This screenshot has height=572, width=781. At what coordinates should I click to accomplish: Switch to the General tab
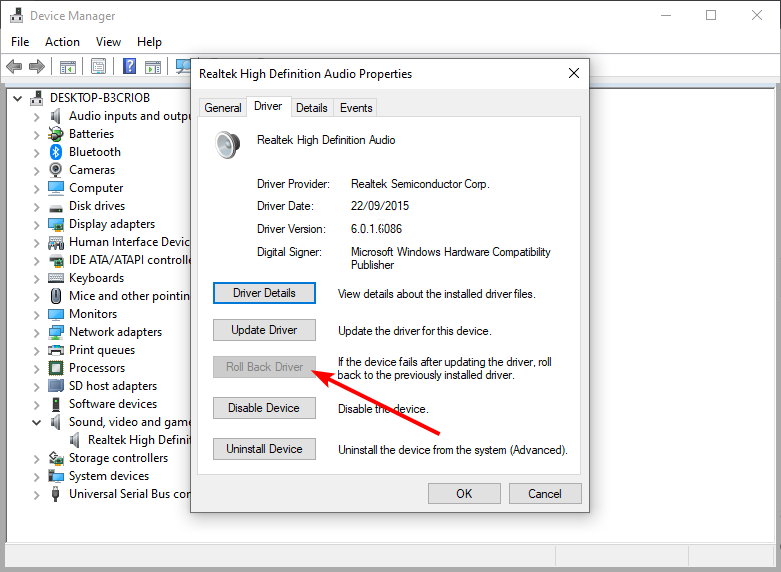pos(223,108)
